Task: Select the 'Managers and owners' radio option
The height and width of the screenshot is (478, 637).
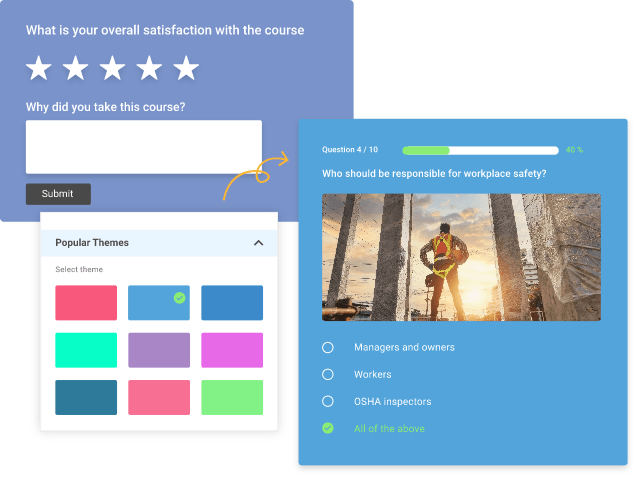Action: [x=327, y=347]
